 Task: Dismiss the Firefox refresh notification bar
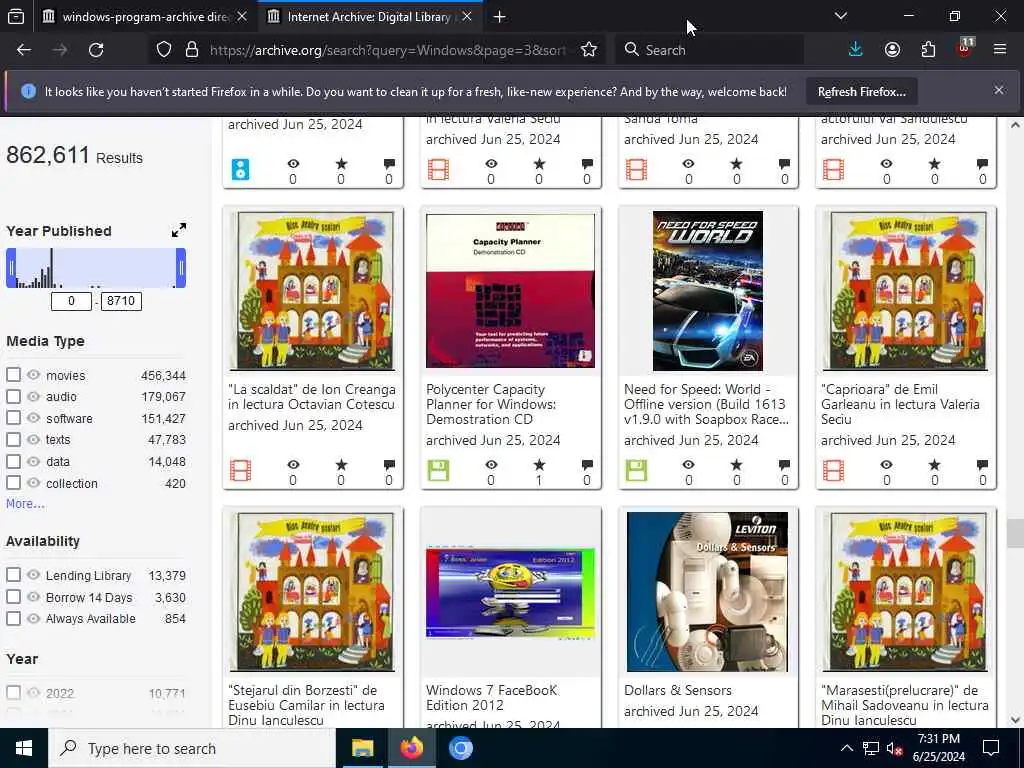[999, 90]
